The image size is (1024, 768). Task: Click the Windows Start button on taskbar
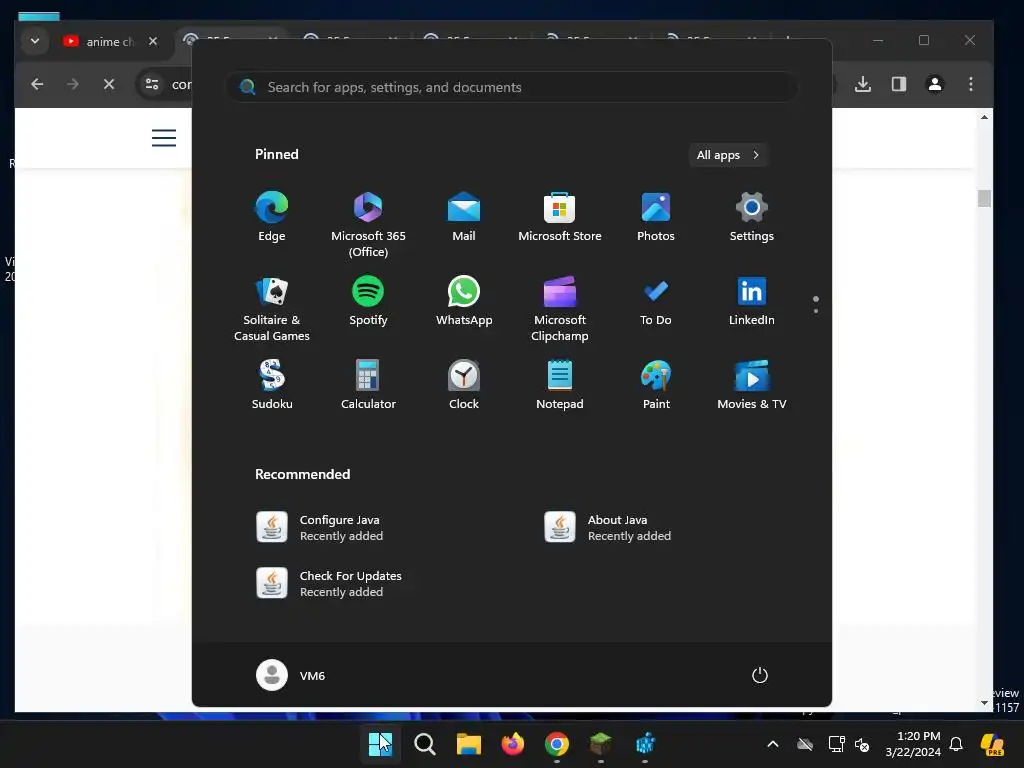[380, 743]
